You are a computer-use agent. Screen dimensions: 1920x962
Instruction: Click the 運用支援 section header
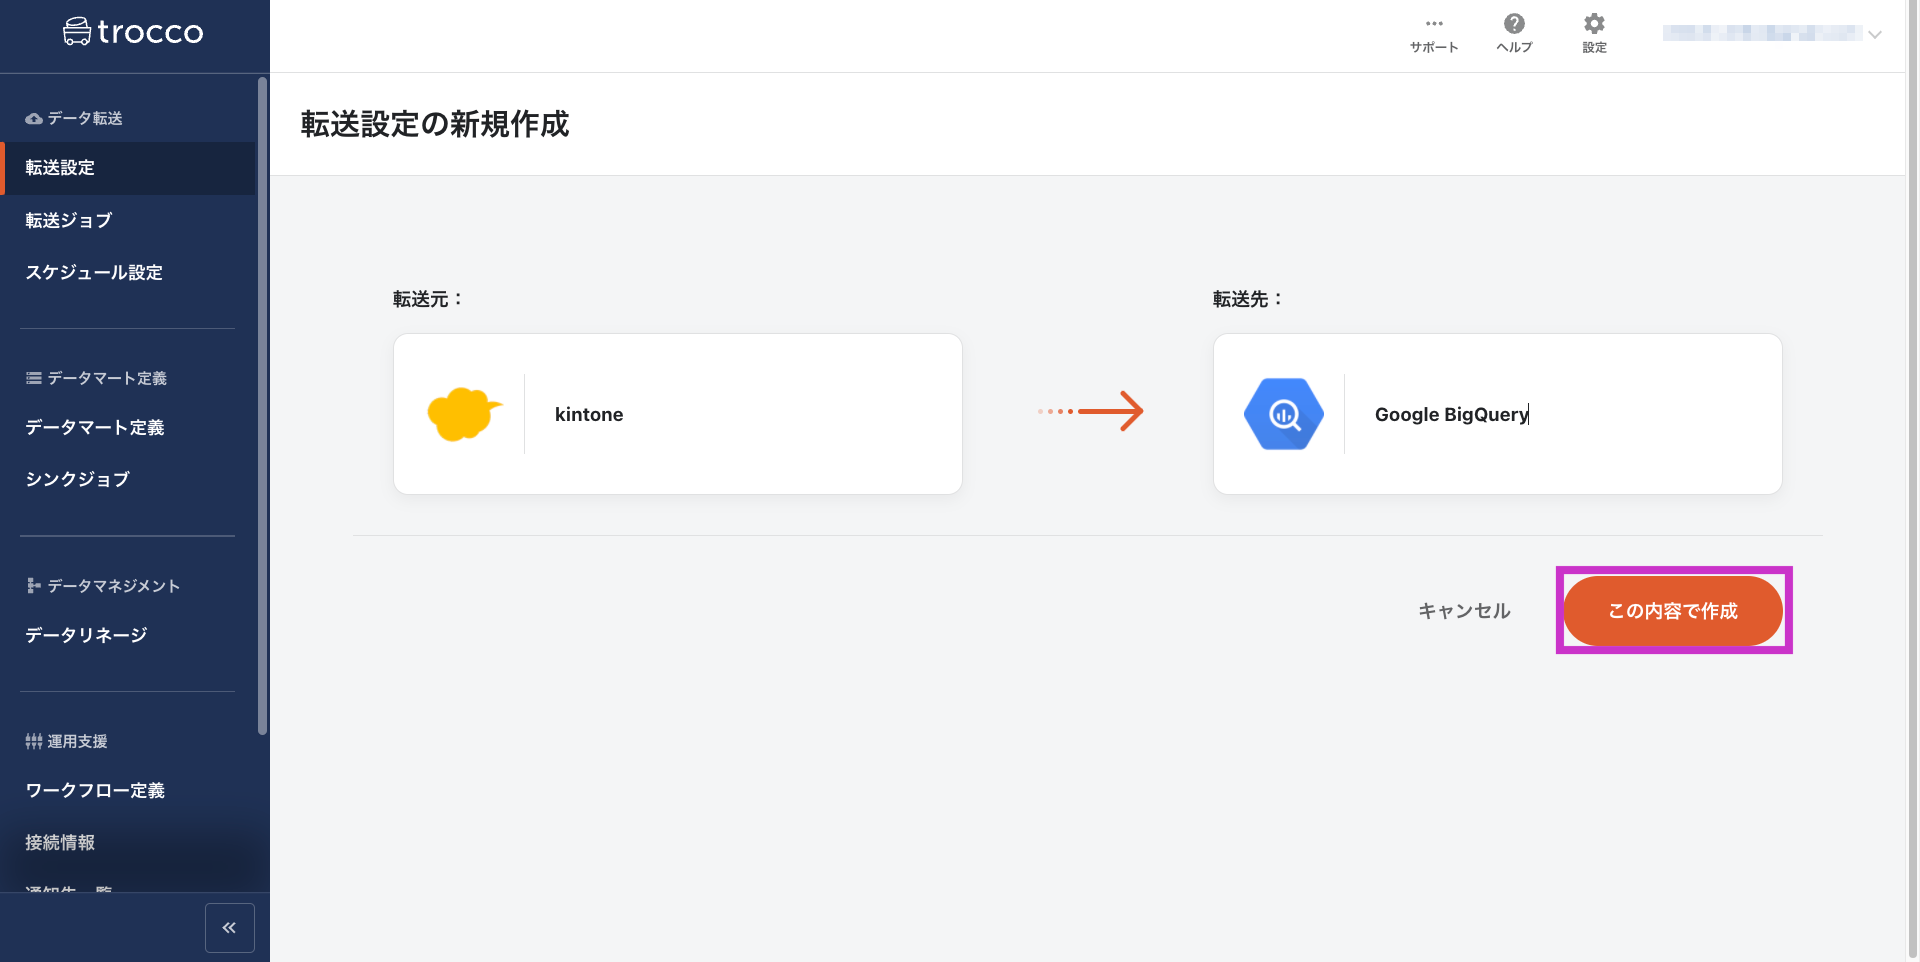(66, 741)
